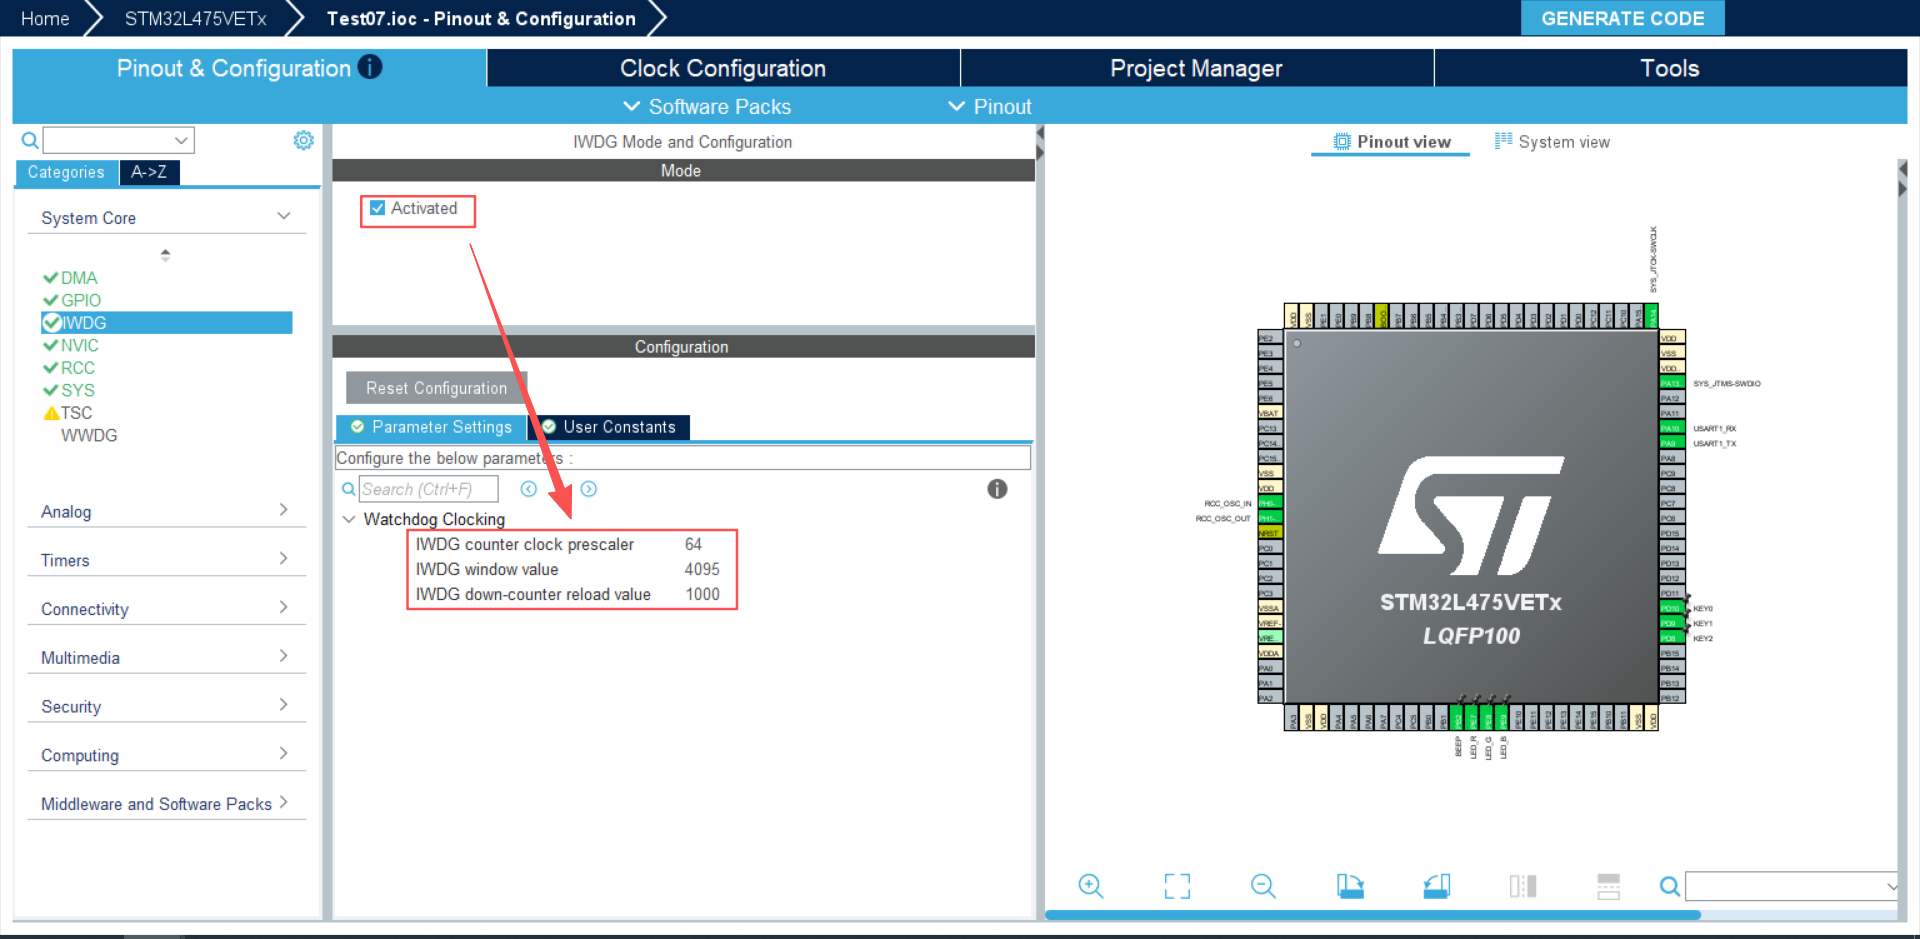The image size is (1920, 939).
Task: Toggle vertical split view icon
Action: 1523,886
